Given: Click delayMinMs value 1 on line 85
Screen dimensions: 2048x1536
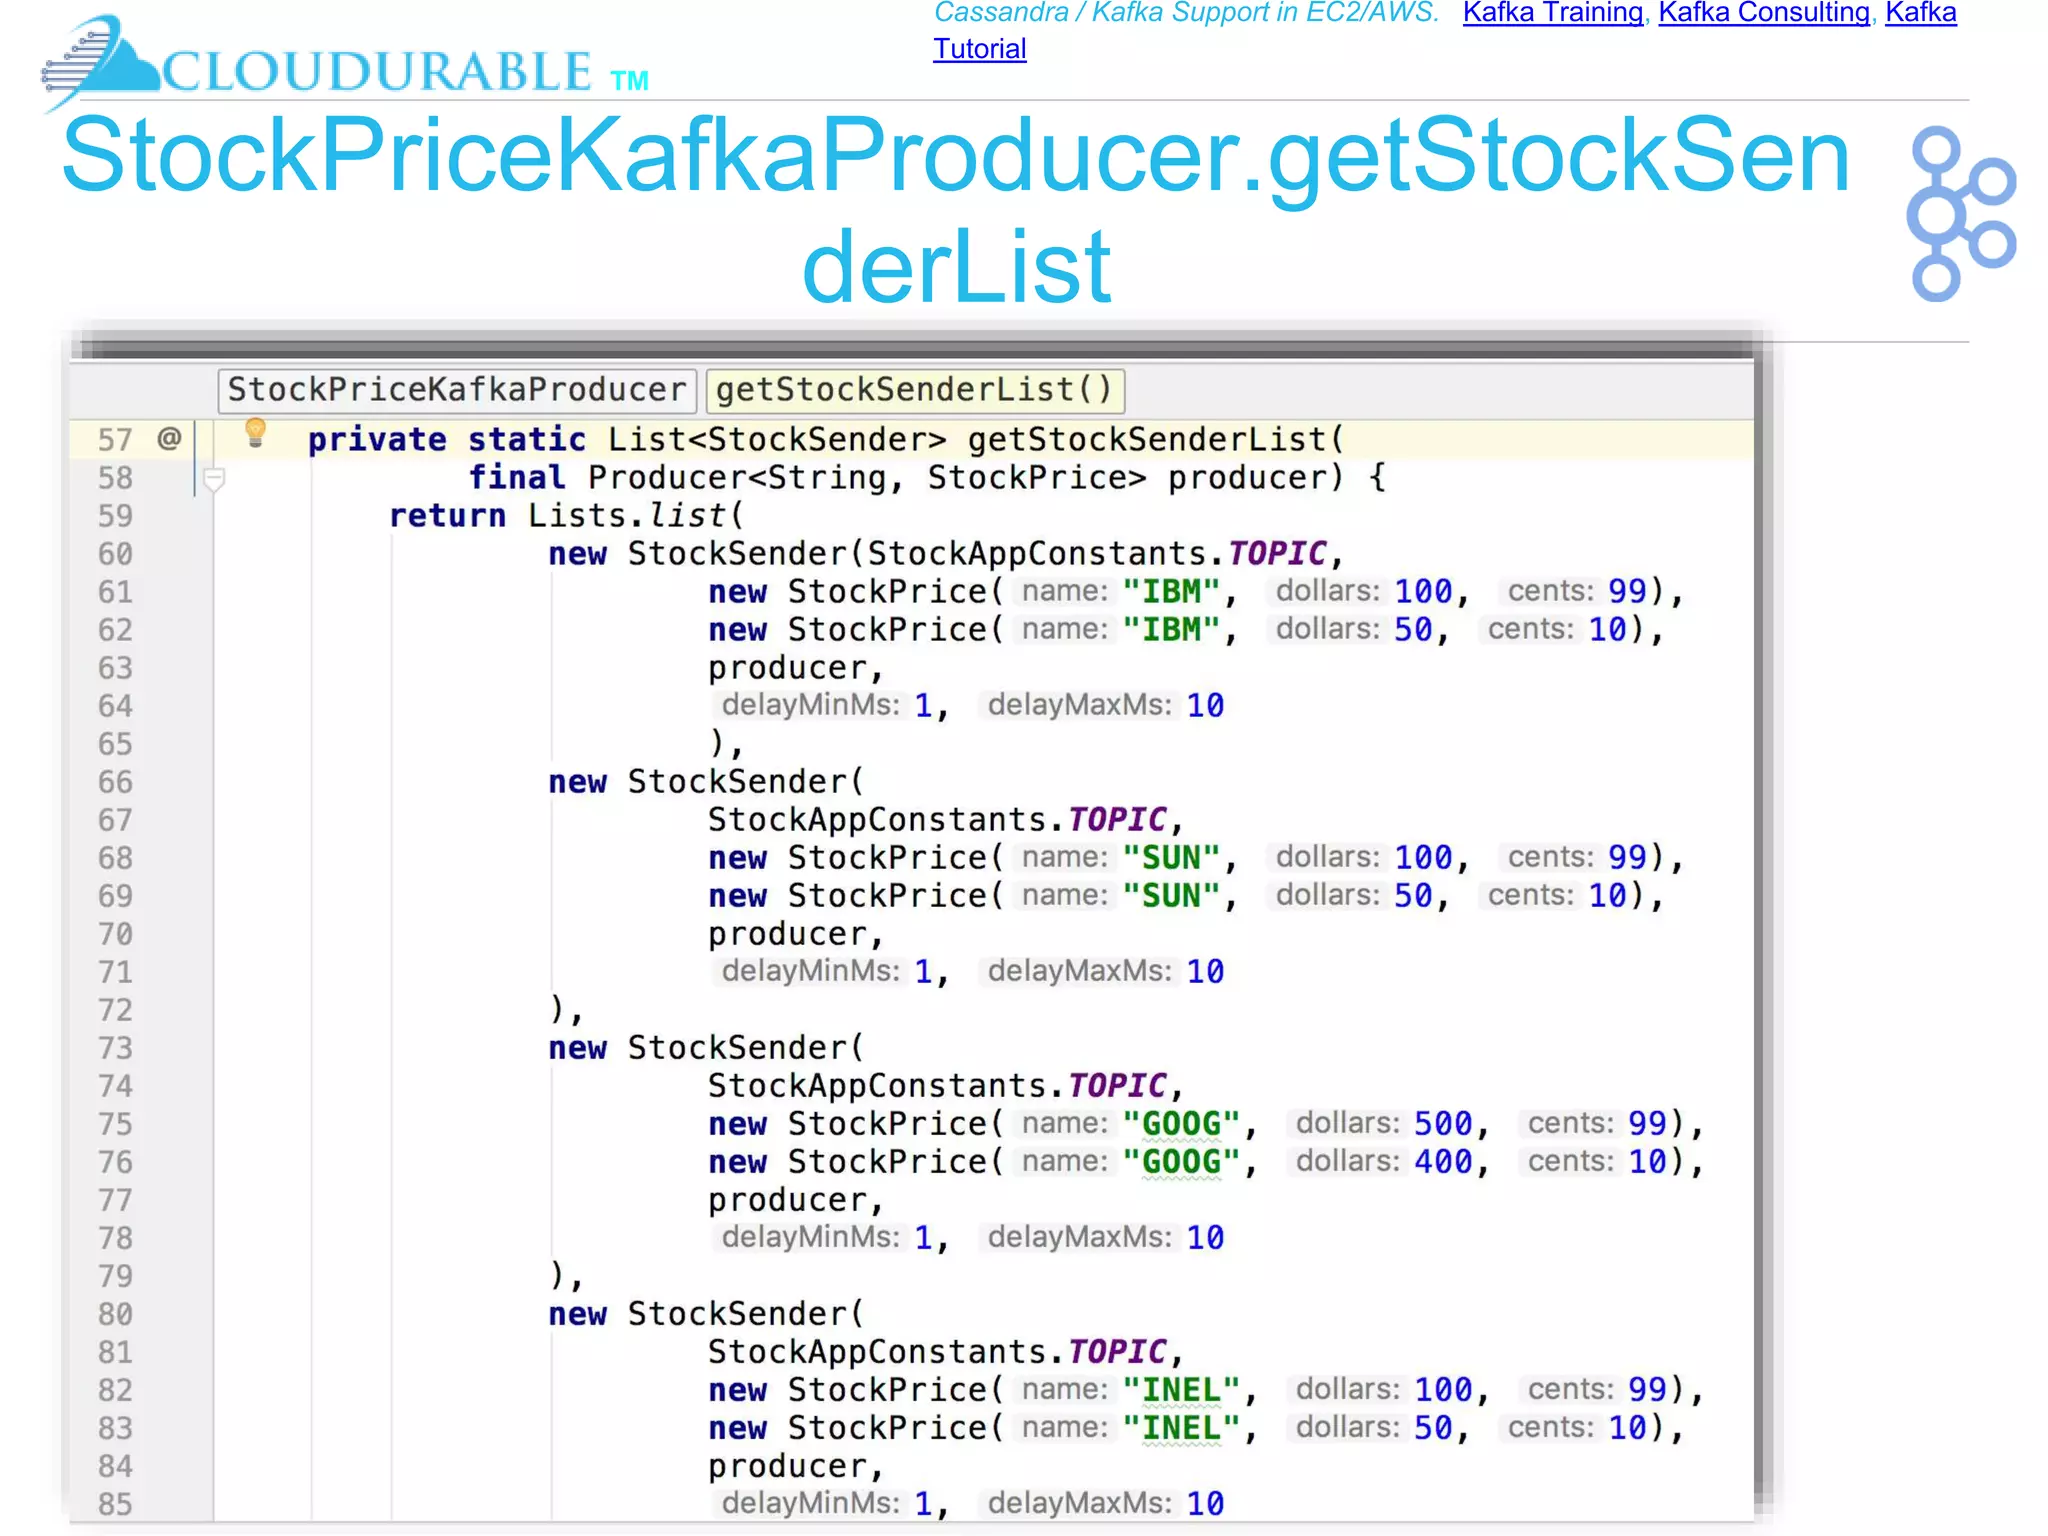Looking at the screenshot, I should pos(923,1504).
